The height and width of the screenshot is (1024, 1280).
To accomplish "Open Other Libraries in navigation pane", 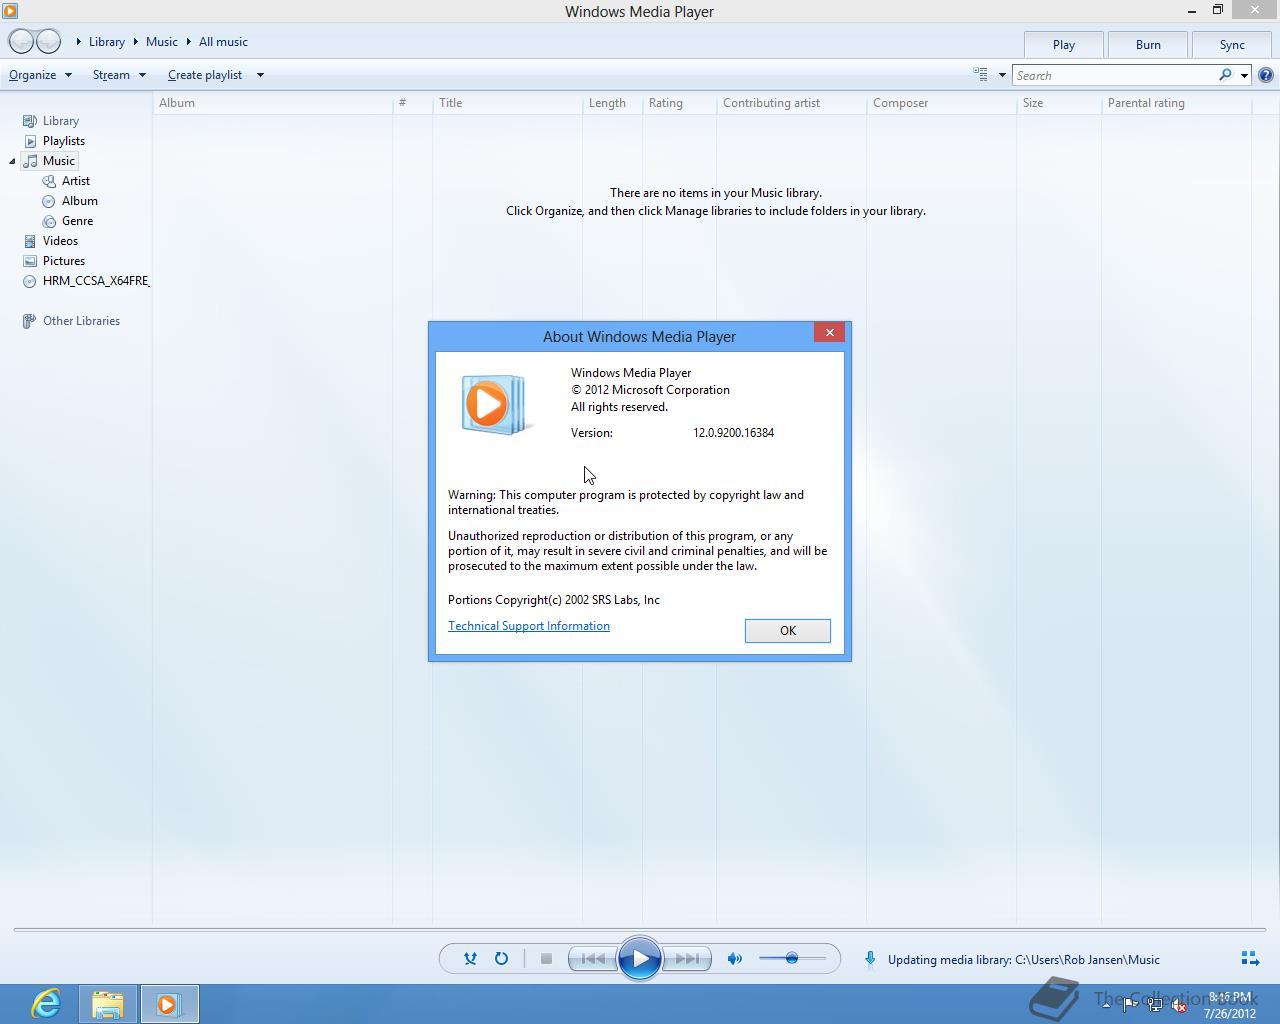I will pyautogui.click(x=71, y=321).
